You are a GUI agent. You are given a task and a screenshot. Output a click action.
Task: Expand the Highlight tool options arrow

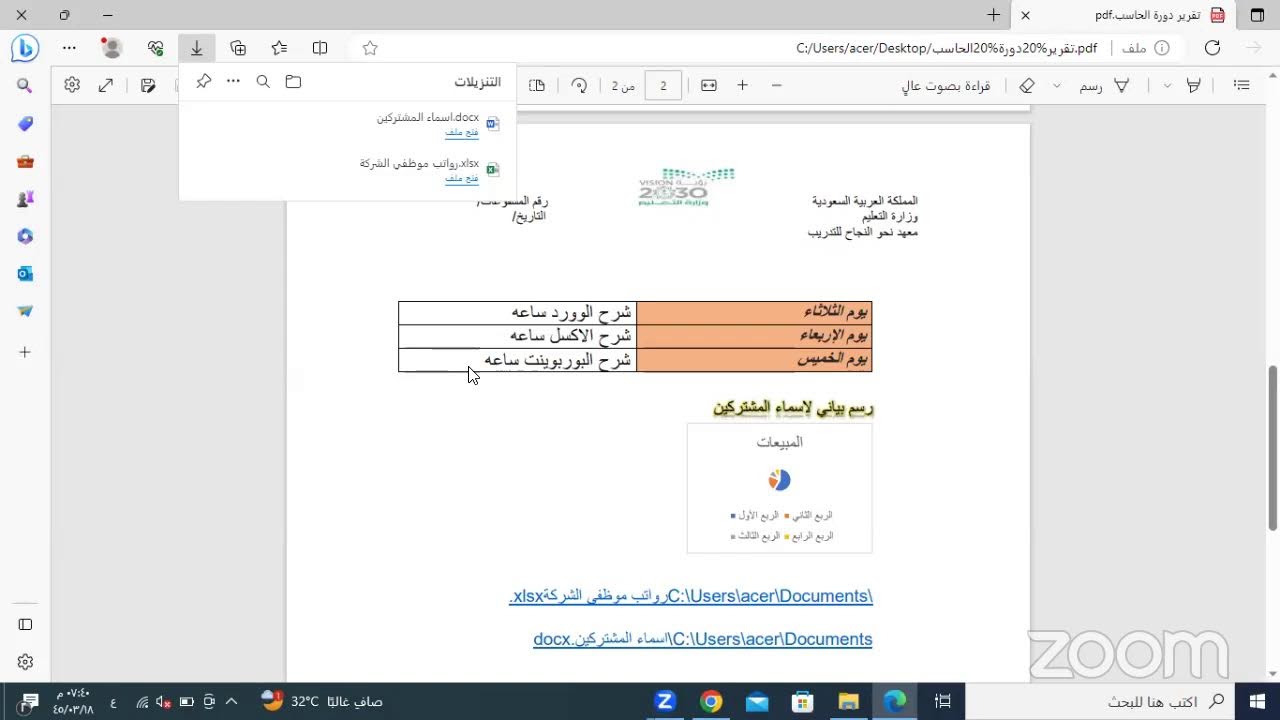coord(1167,85)
